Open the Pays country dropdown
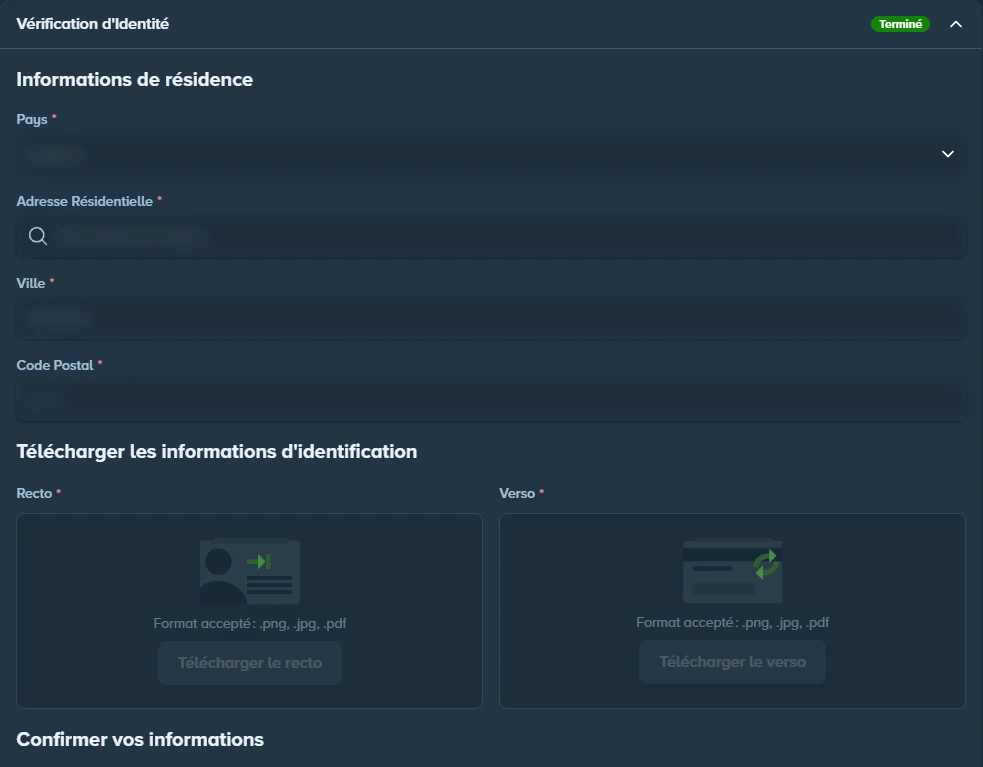 click(x=490, y=154)
